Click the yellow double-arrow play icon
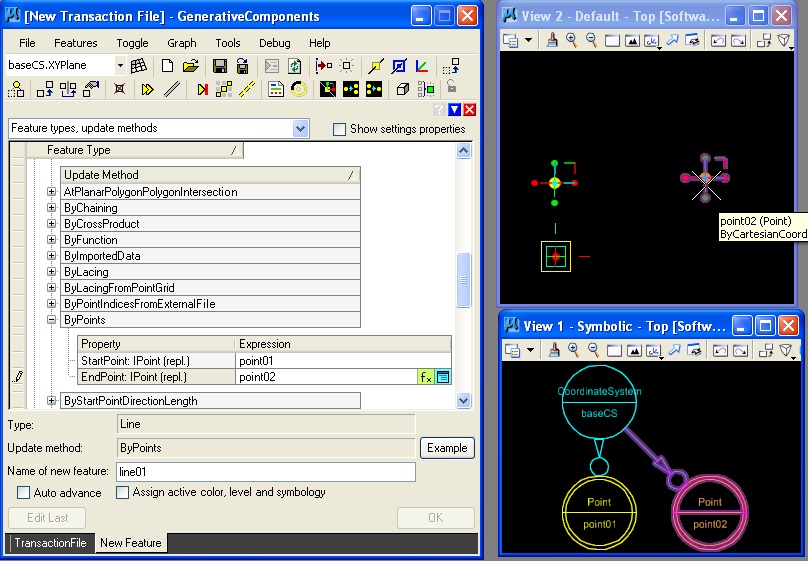The width and height of the screenshot is (808, 561). (147, 89)
